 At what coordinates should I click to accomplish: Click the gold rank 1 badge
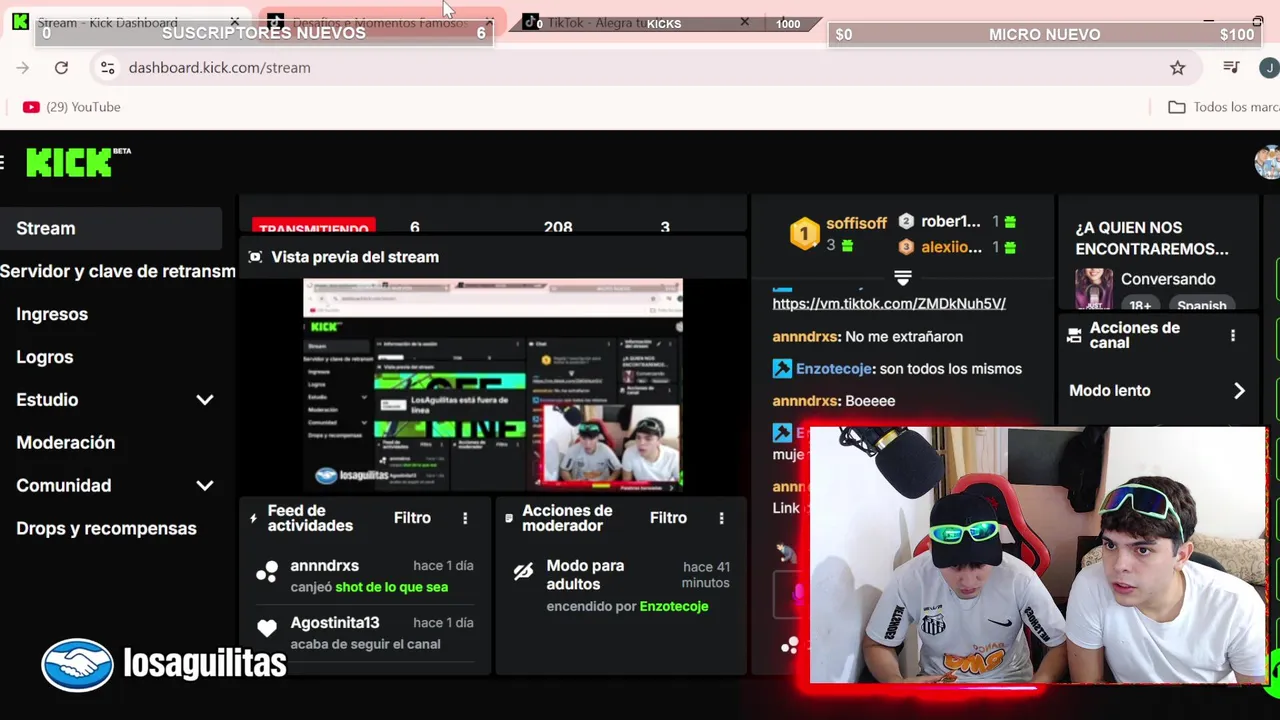[x=804, y=234]
